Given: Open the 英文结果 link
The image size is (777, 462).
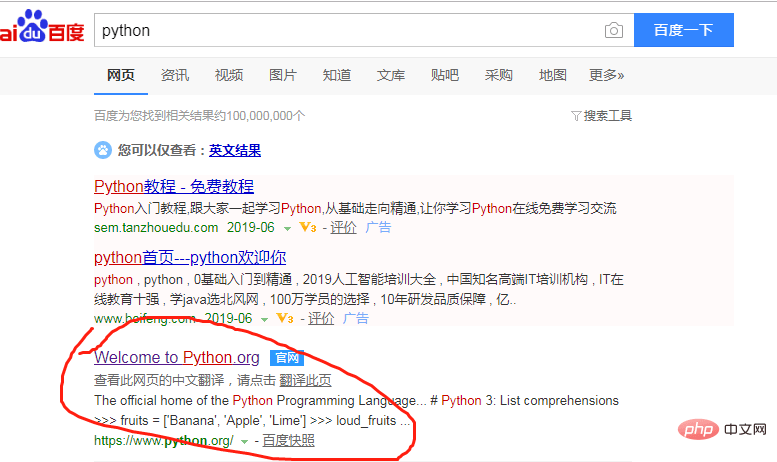Looking at the screenshot, I should coord(235,150).
